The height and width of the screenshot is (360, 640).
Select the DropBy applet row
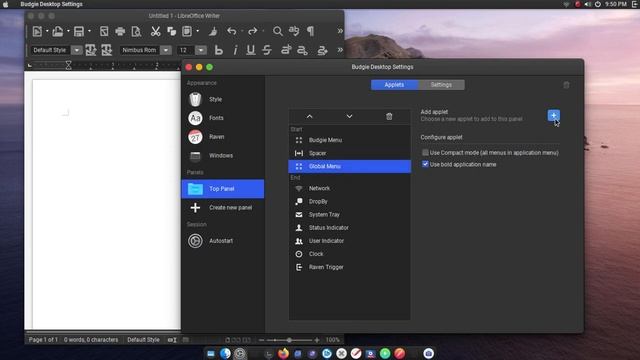tap(349, 201)
